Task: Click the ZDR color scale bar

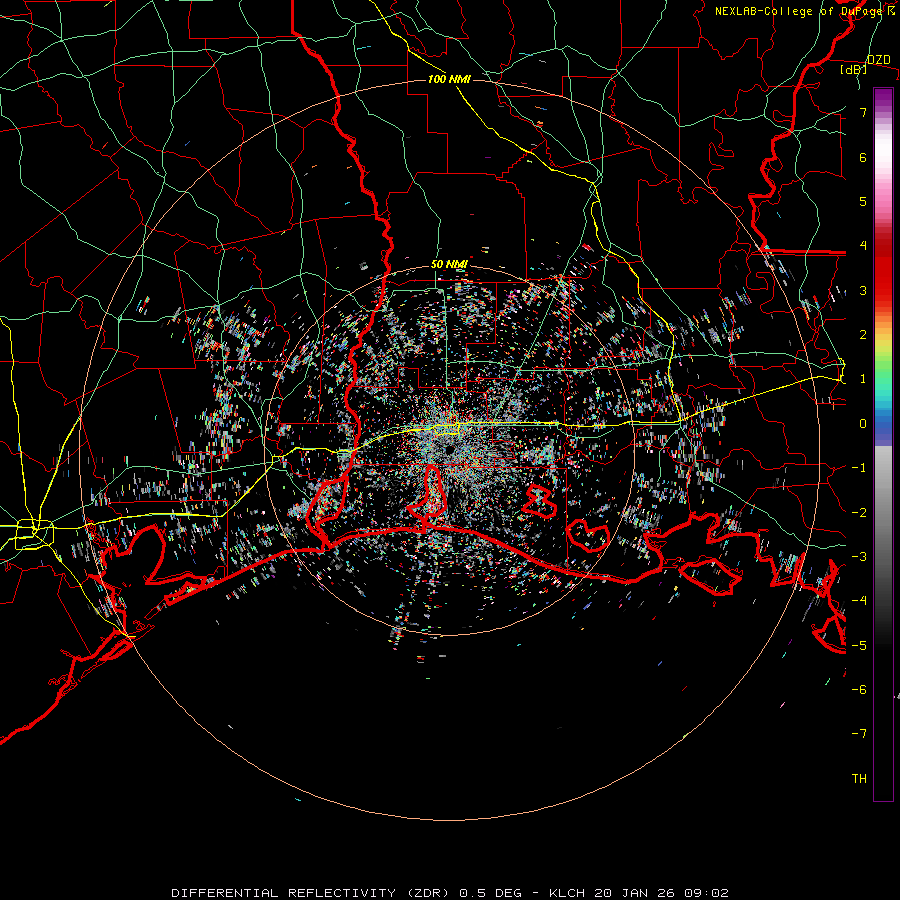Action: click(x=883, y=444)
